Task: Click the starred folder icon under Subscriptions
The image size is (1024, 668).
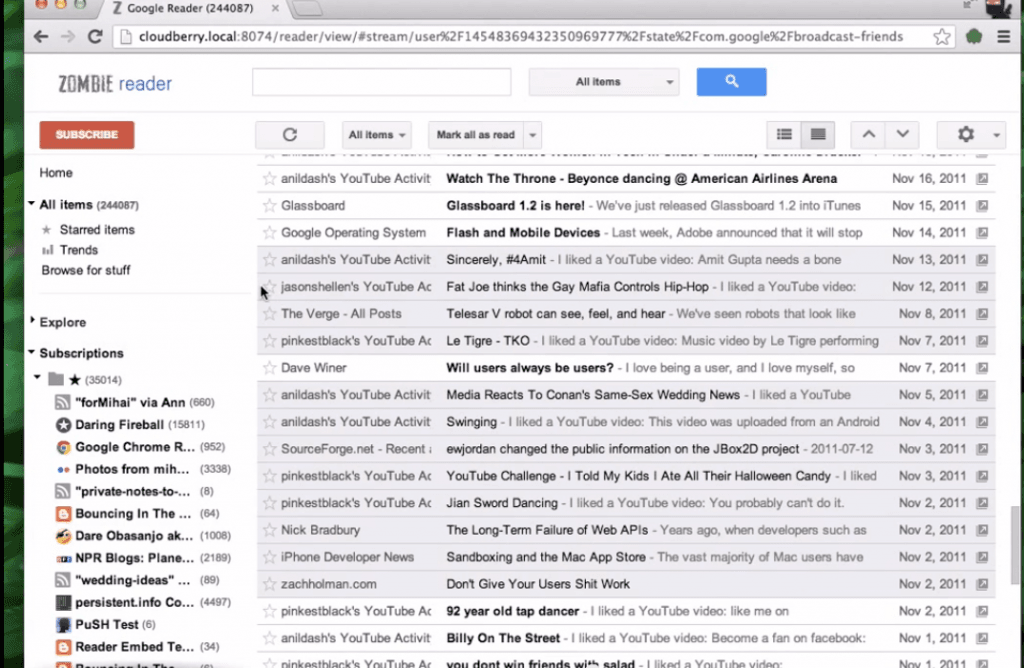Action: point(56,379)
